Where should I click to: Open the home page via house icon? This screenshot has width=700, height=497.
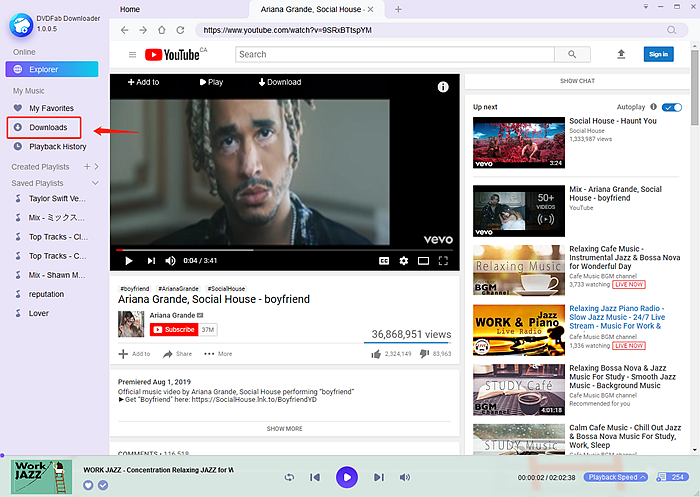click(x=162, y=30)
